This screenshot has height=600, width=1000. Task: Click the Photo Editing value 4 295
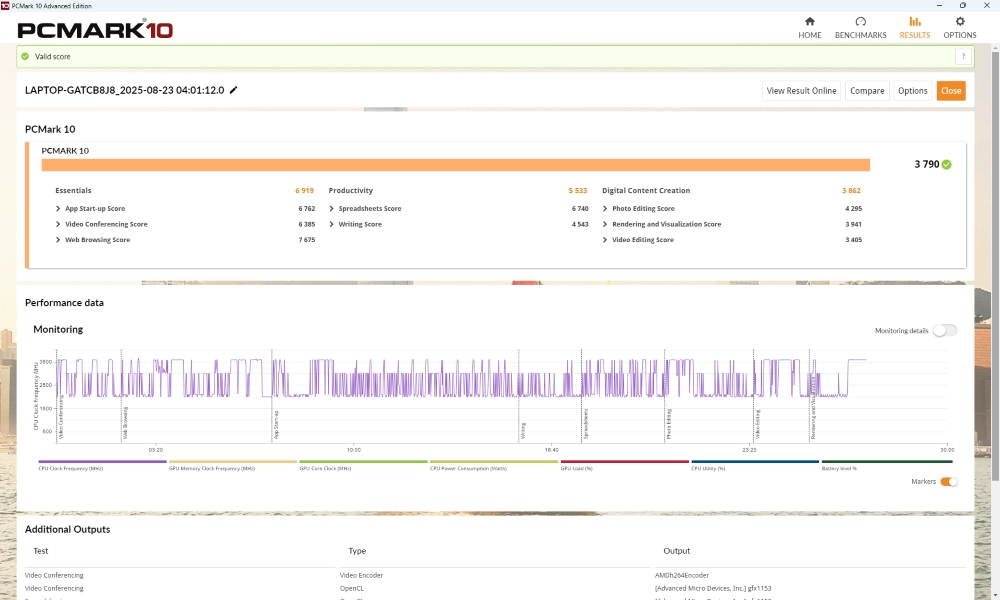coord(853,209)
